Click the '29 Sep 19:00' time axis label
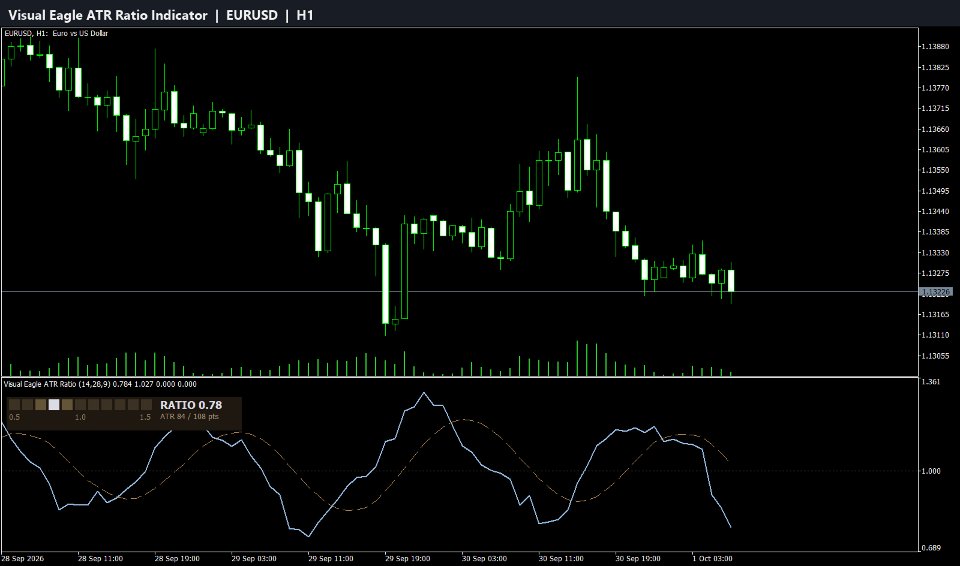960x566 pixels. pyautogui.click(x=407, y=559)
